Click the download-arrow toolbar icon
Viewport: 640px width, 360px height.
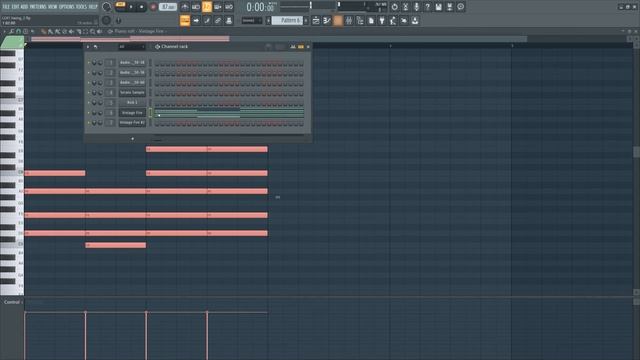coord(415,20)
